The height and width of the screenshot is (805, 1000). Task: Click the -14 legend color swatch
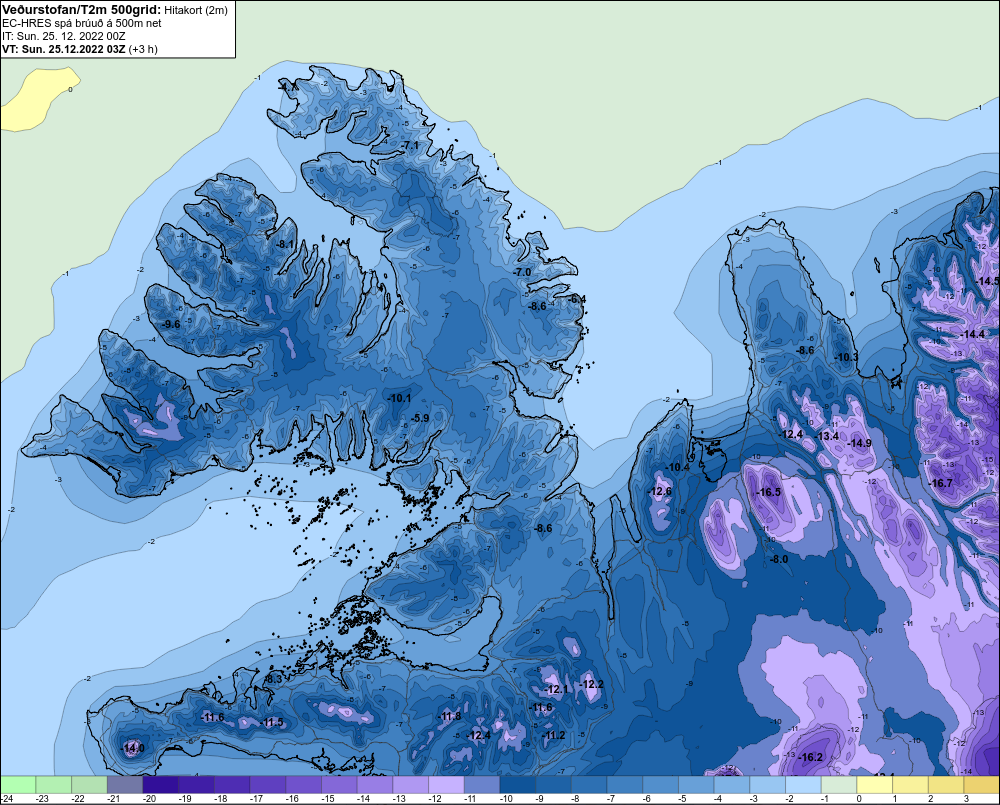pyautogui.click(x=375, y=785)
